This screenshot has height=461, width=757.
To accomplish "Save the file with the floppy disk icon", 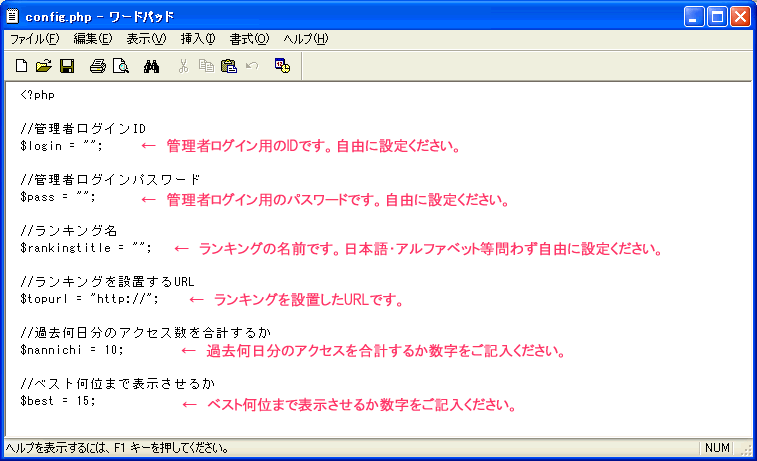I will tap(67, 66).
